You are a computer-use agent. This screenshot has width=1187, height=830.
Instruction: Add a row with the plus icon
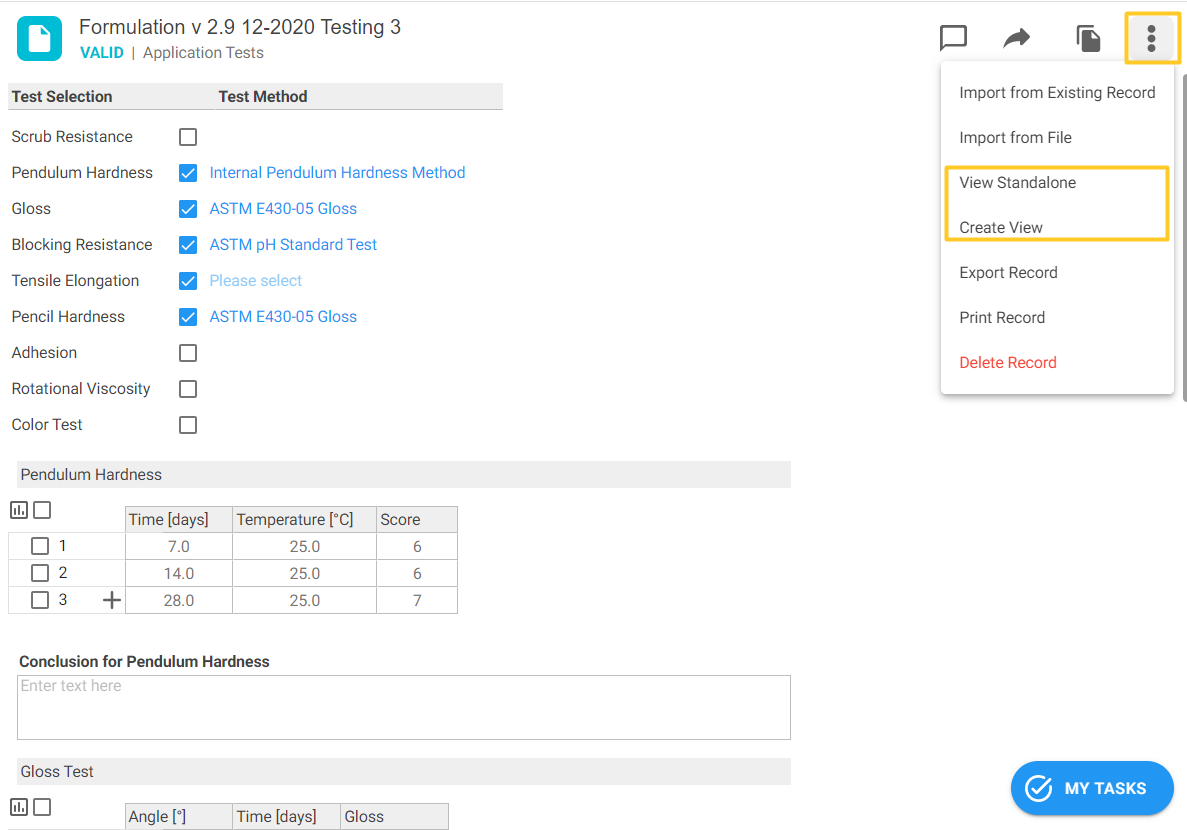(x=111, y=601)
